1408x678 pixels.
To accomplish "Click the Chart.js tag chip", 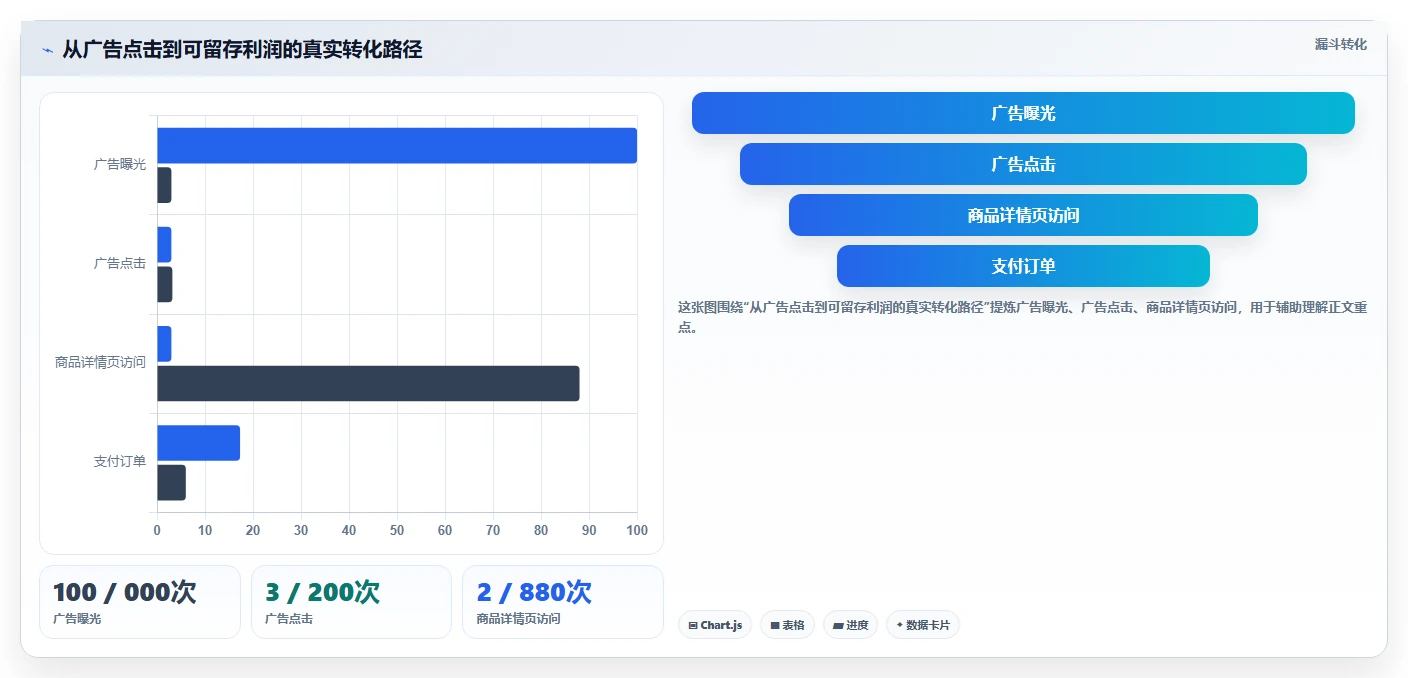I will tap(715, 625).
